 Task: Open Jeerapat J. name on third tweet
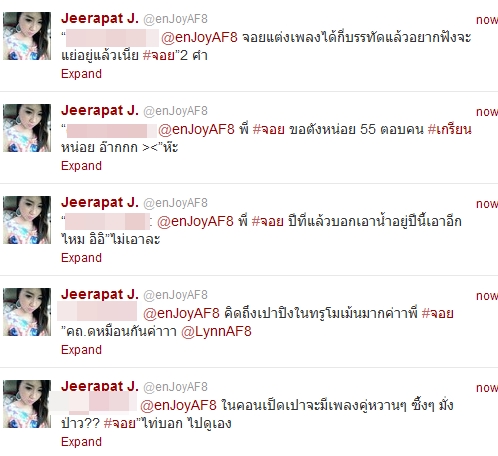[x=100, y=202]
